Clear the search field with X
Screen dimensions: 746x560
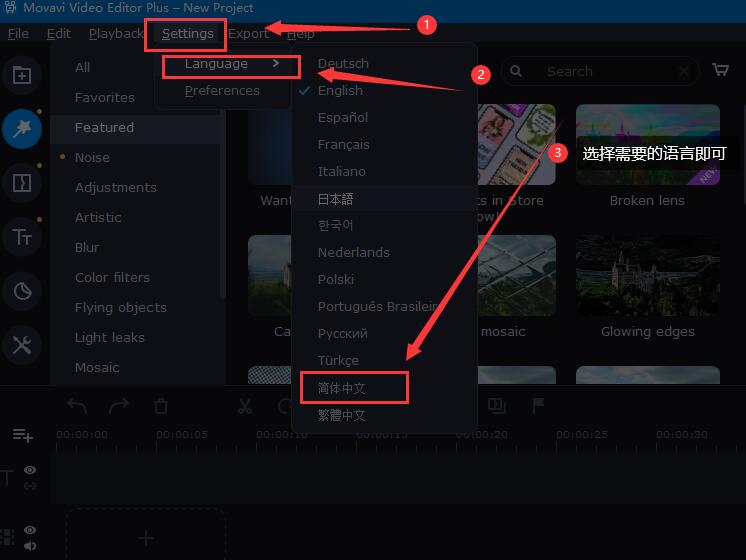pyautogui.click(x=684, y=71)
